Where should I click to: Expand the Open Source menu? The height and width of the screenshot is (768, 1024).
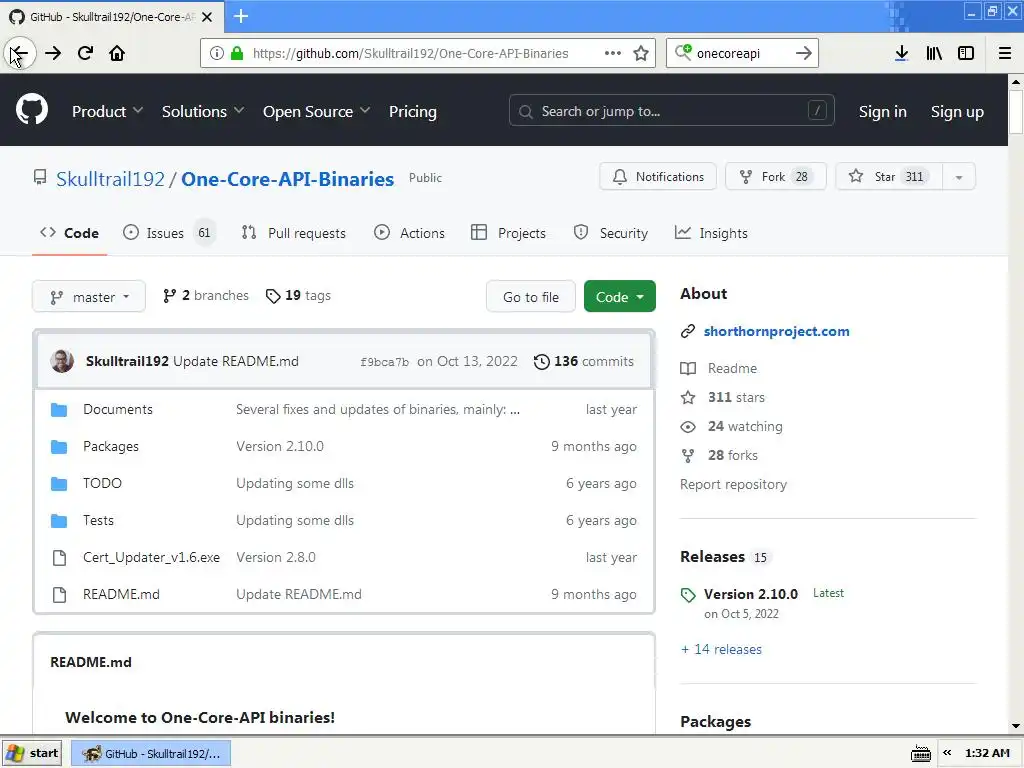coord(316,112)
